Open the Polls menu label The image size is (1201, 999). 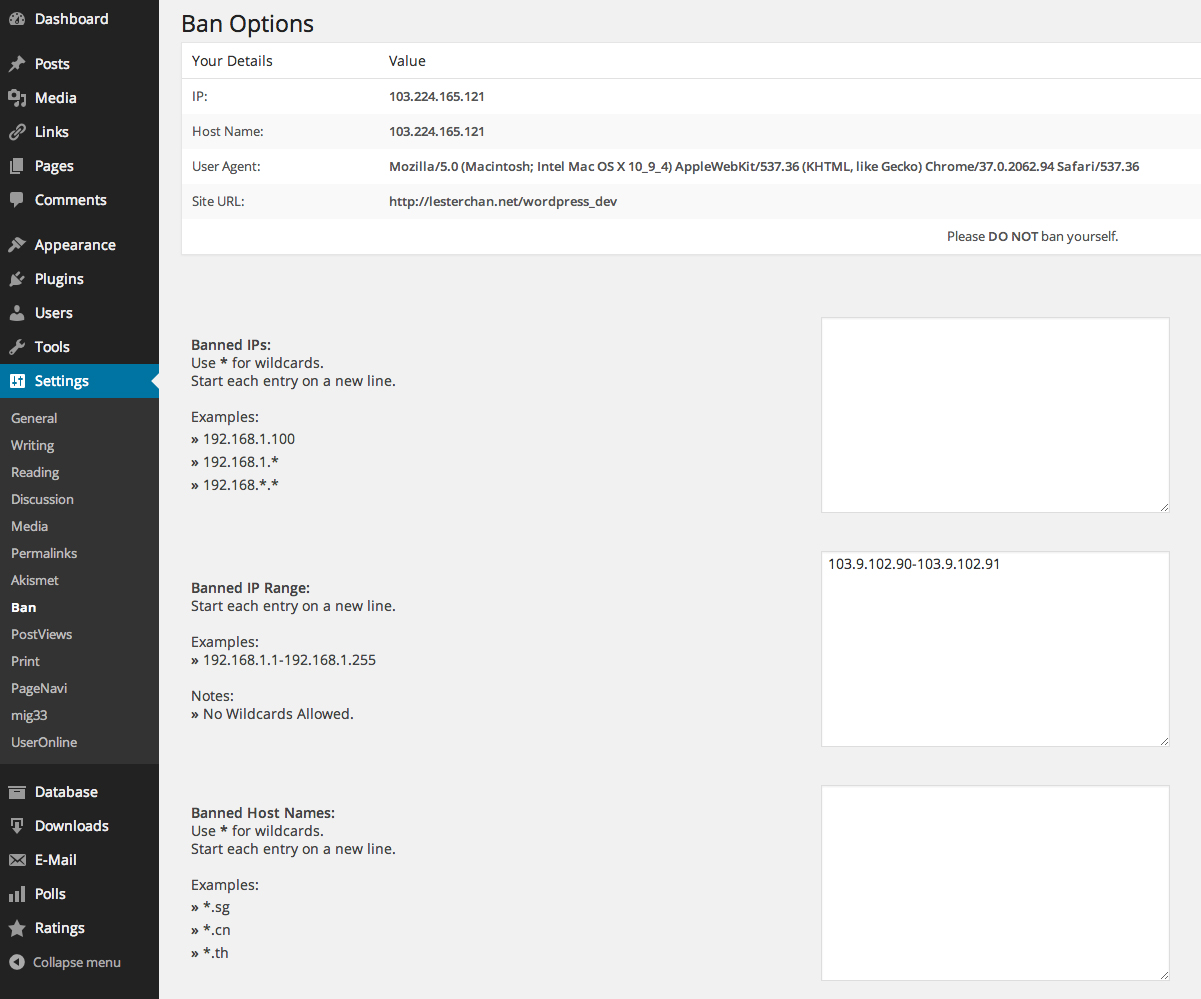tap(50, 894)
